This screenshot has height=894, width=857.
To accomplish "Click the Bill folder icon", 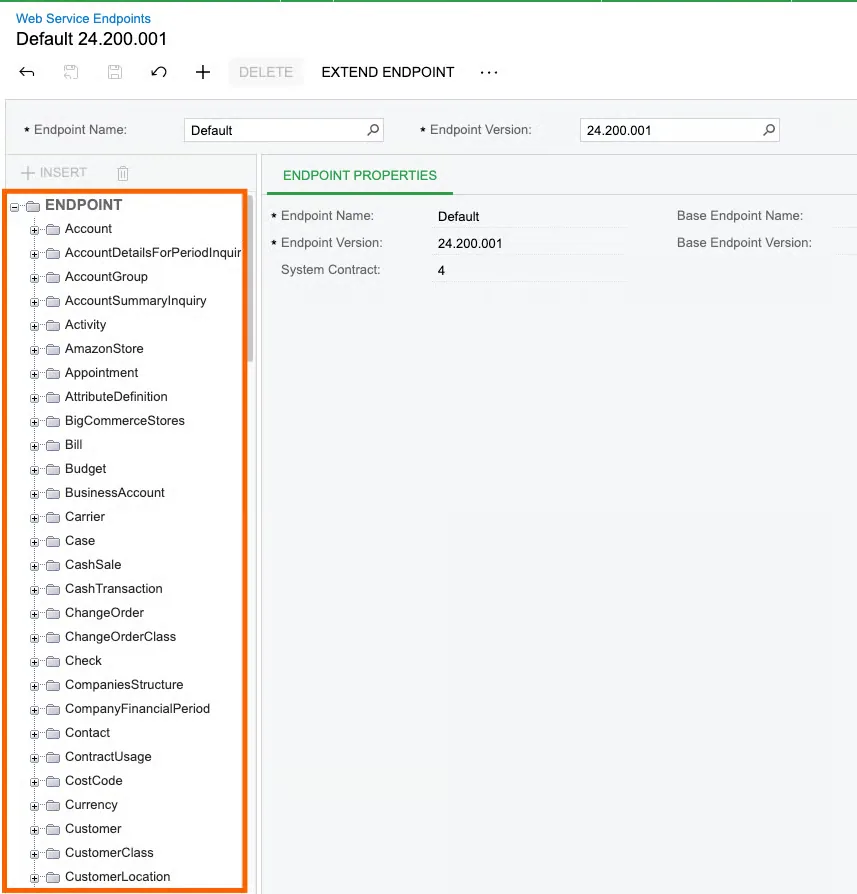I will (x=53, y=445).
